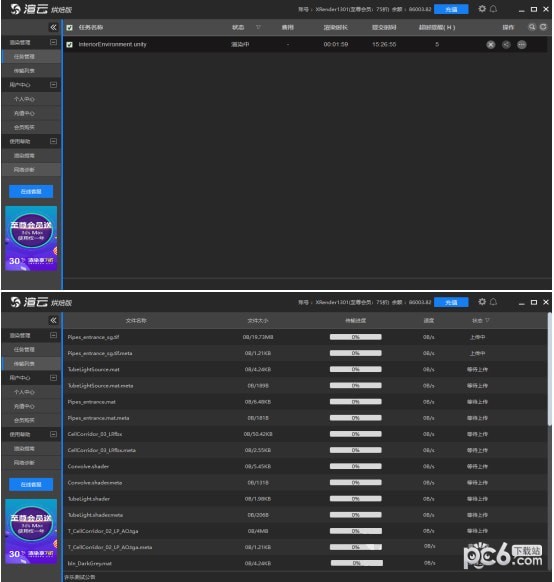Collapse the 使用帮助 section in the transfer window sidebar
554x582 pixels.
click(x=53, y=434)
